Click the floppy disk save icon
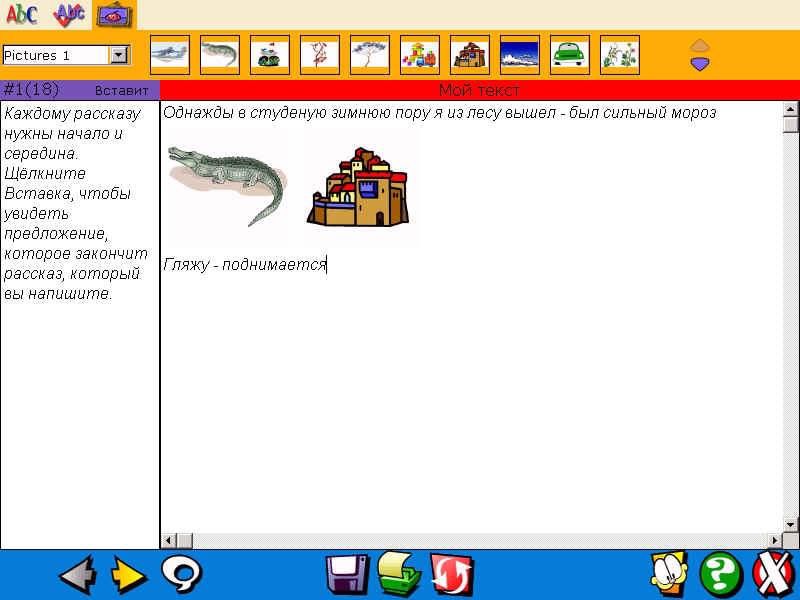800x600 pixels. pos(347,575)
